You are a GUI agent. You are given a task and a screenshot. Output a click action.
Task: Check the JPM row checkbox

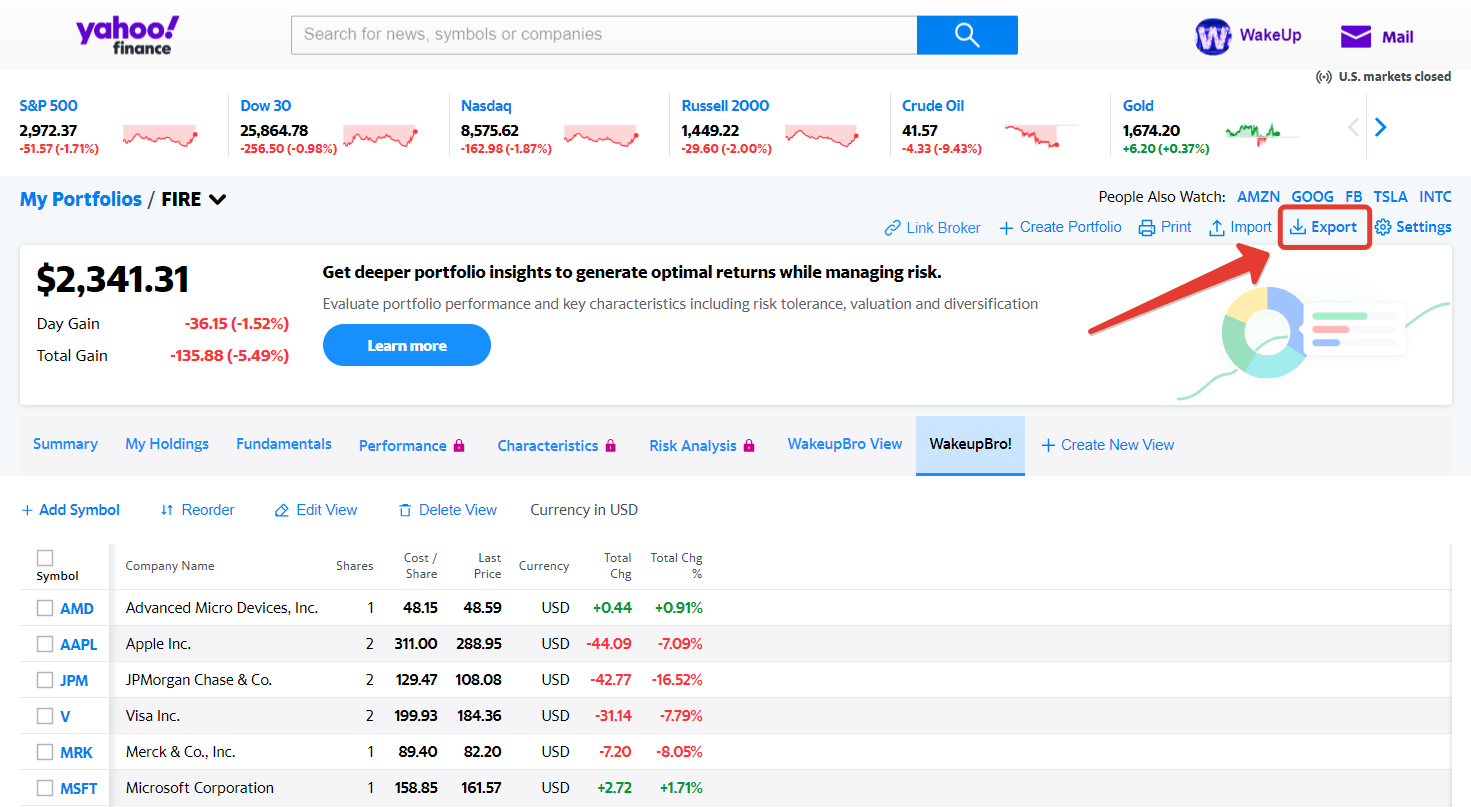[x=45, y=680]
